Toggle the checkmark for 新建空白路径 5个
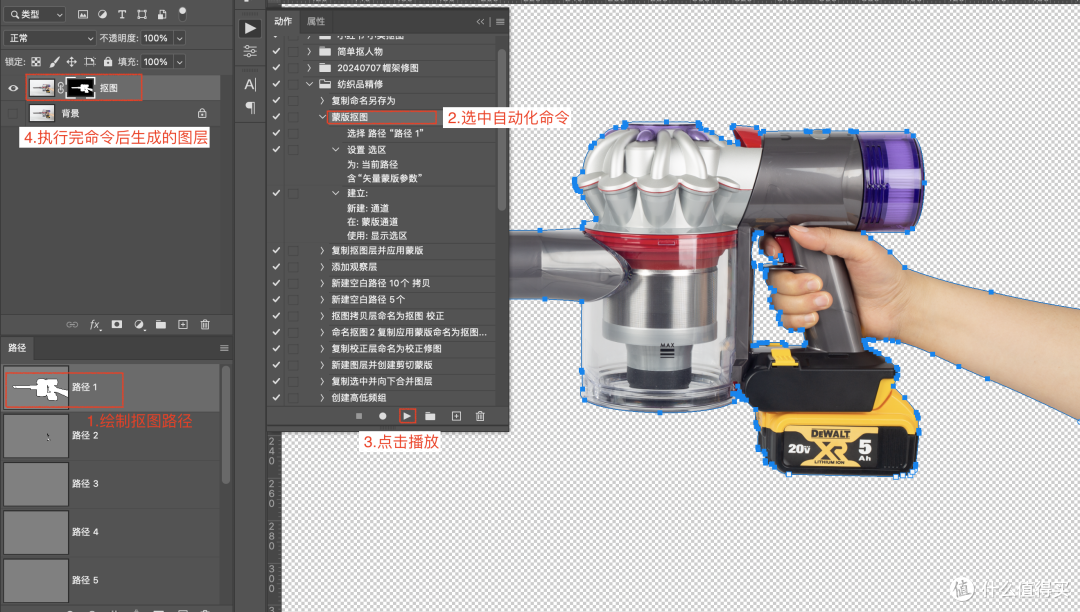Image resolution: width=1080 pixels, height=612 pixels. click(x=276, y=299)
